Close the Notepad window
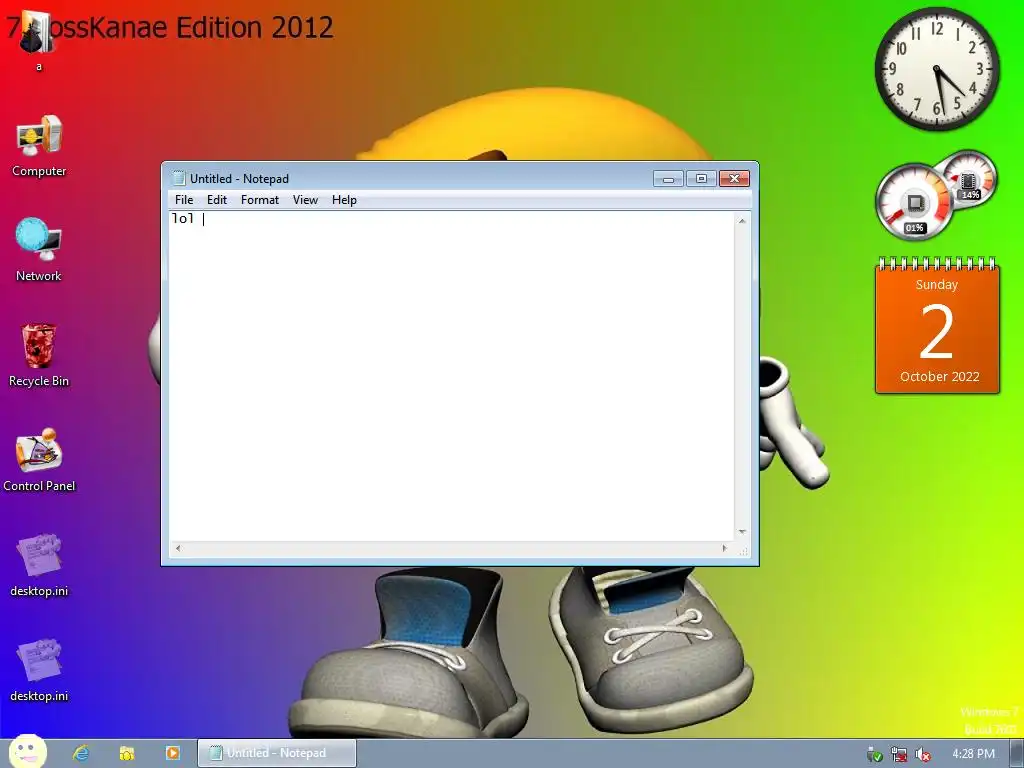 735,178
